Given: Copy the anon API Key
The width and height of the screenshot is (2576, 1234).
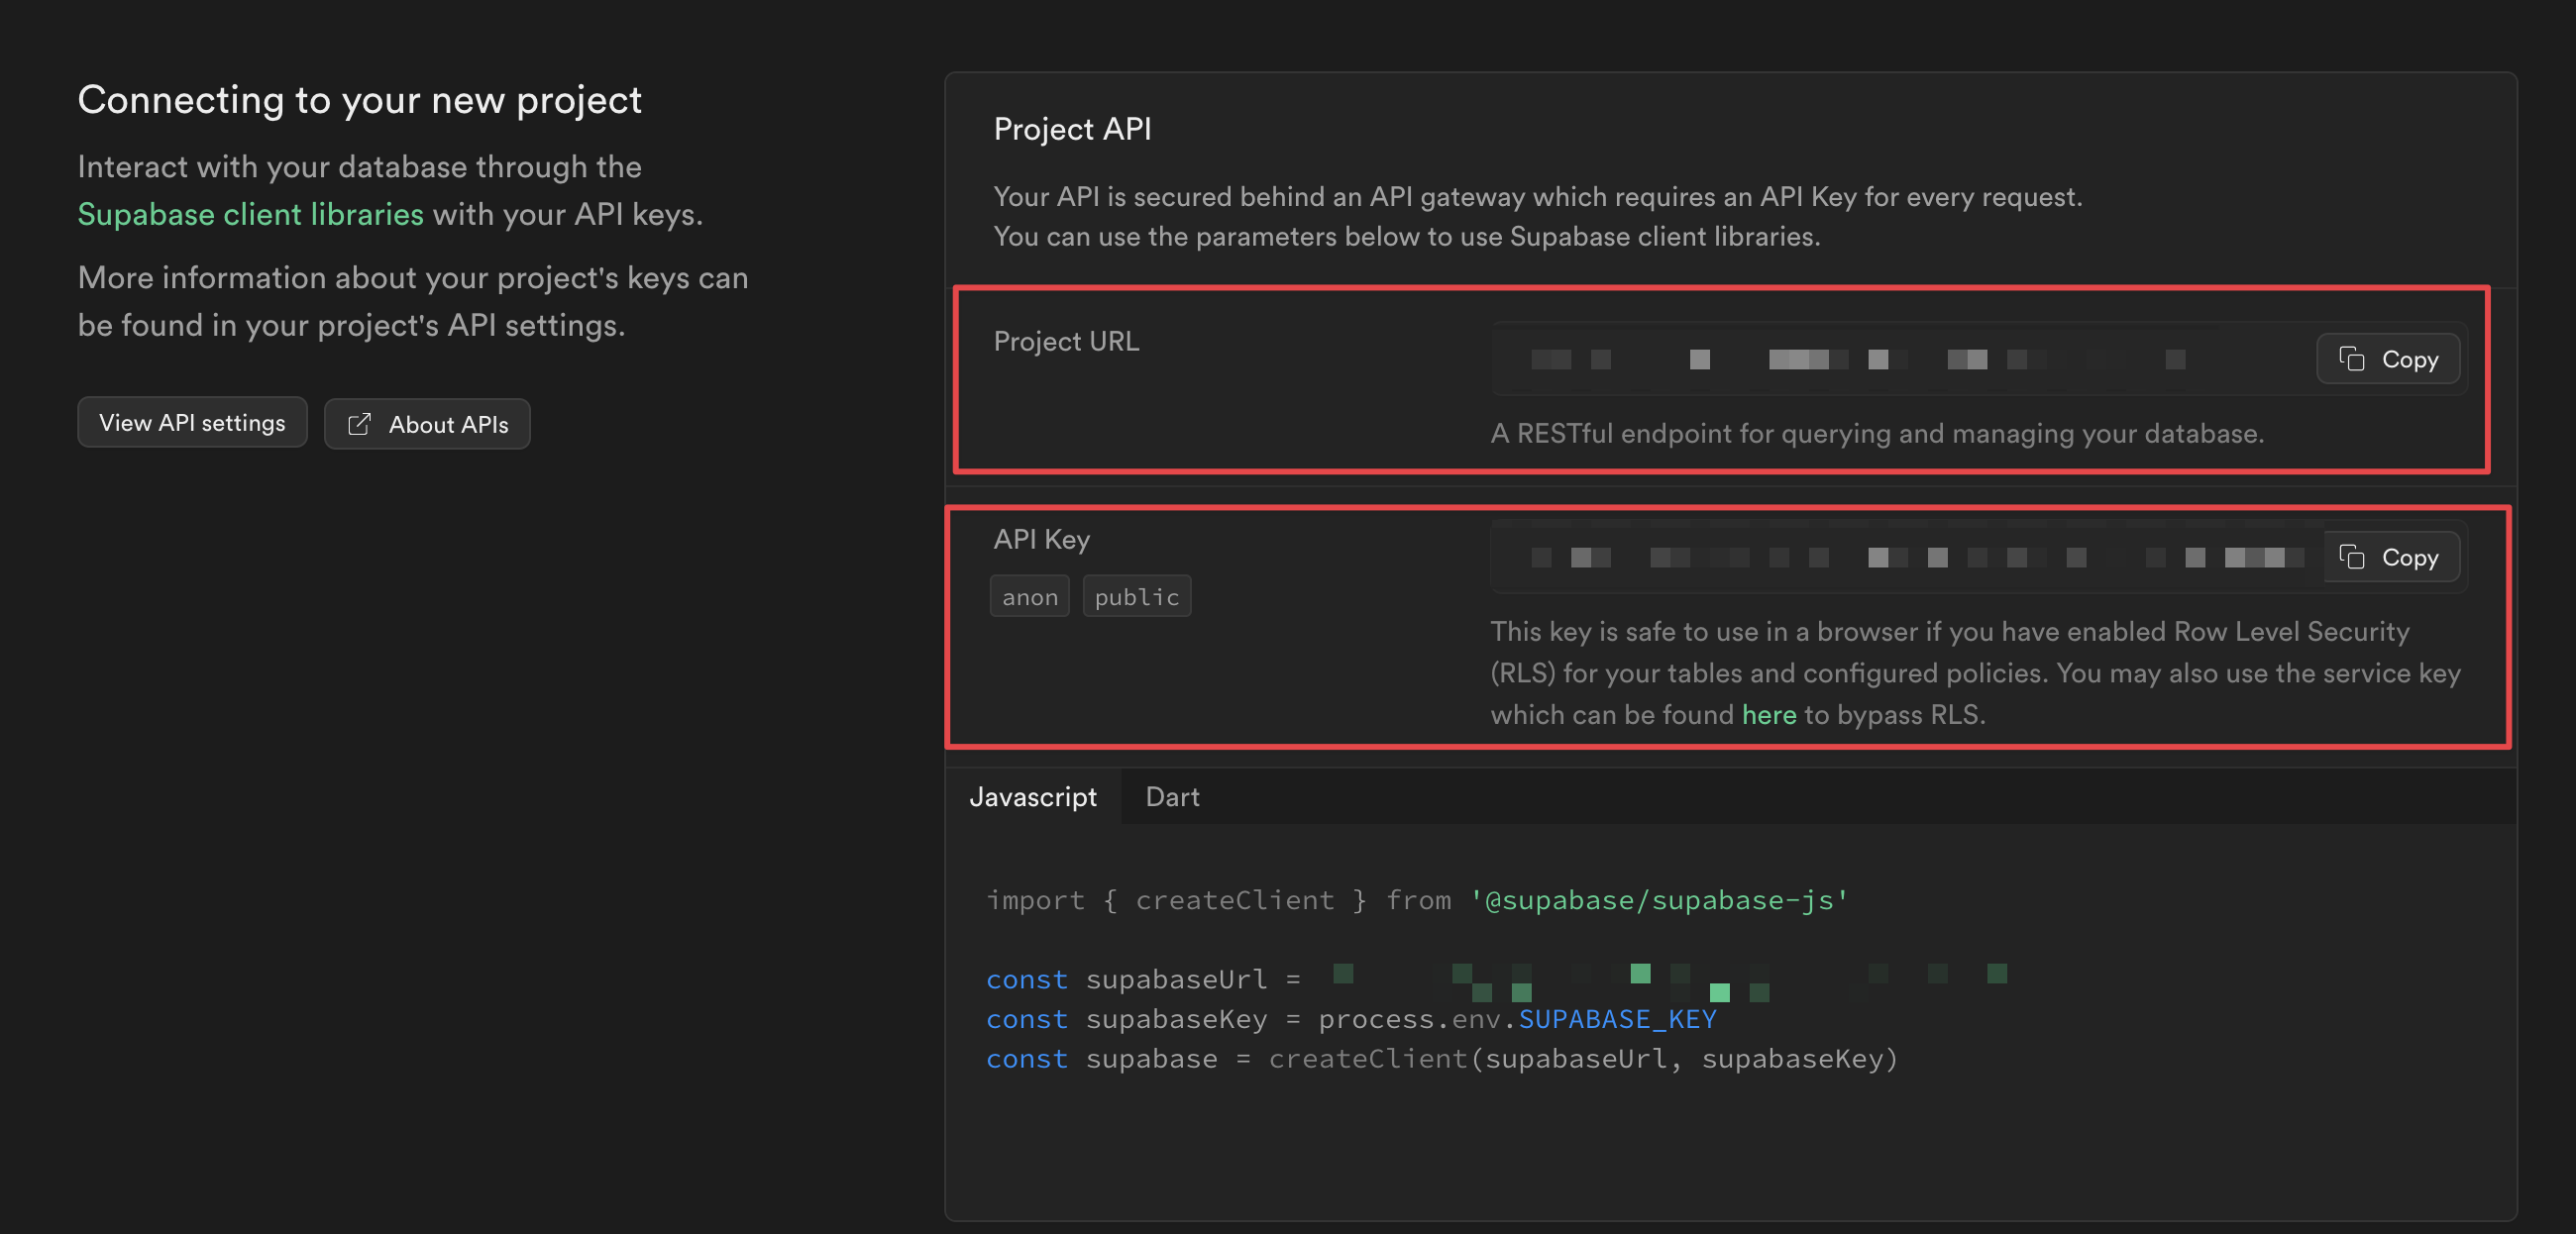Looking at the screenshot, I should [2388, 556].
